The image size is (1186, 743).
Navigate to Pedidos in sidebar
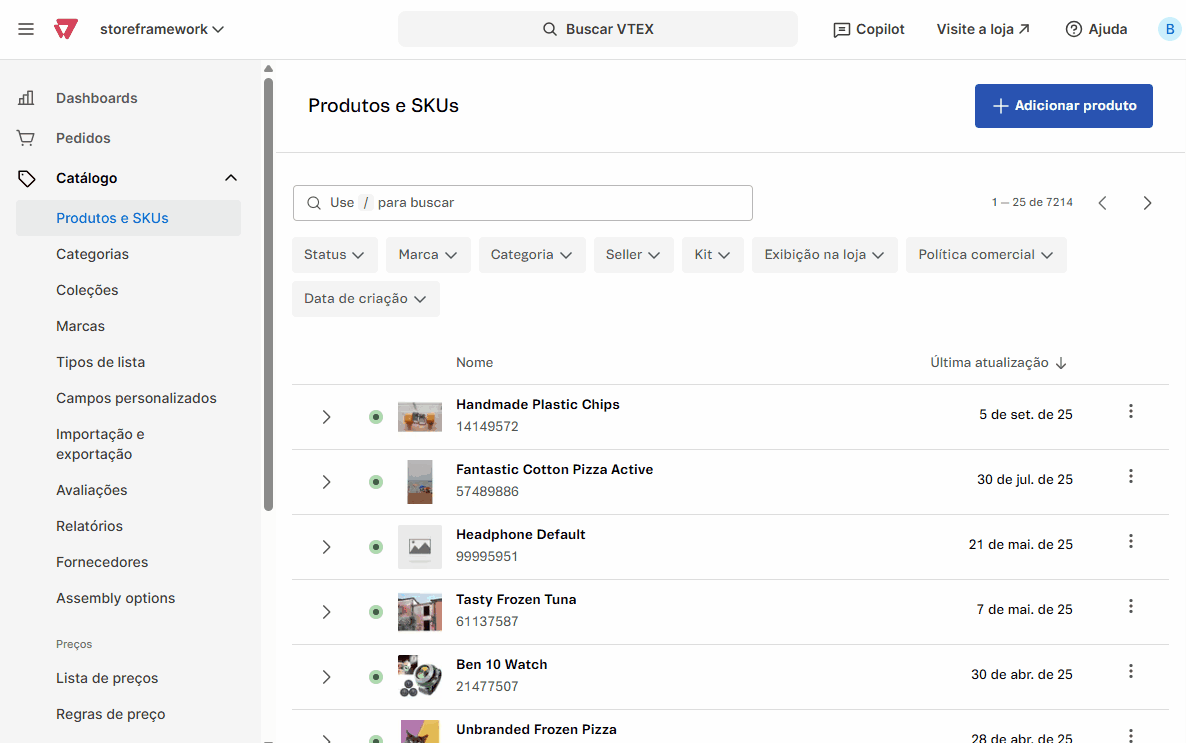[x=83, y=138]
